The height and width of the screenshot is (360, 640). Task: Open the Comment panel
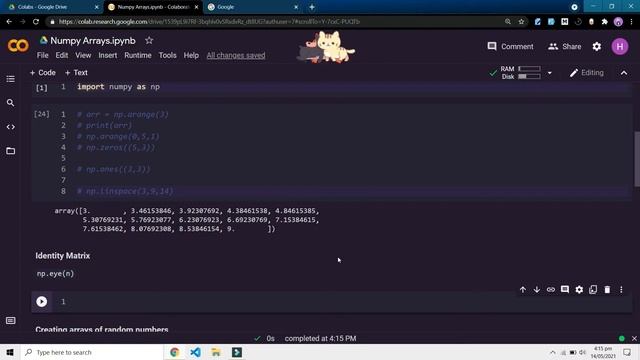(x=510, y=47)
